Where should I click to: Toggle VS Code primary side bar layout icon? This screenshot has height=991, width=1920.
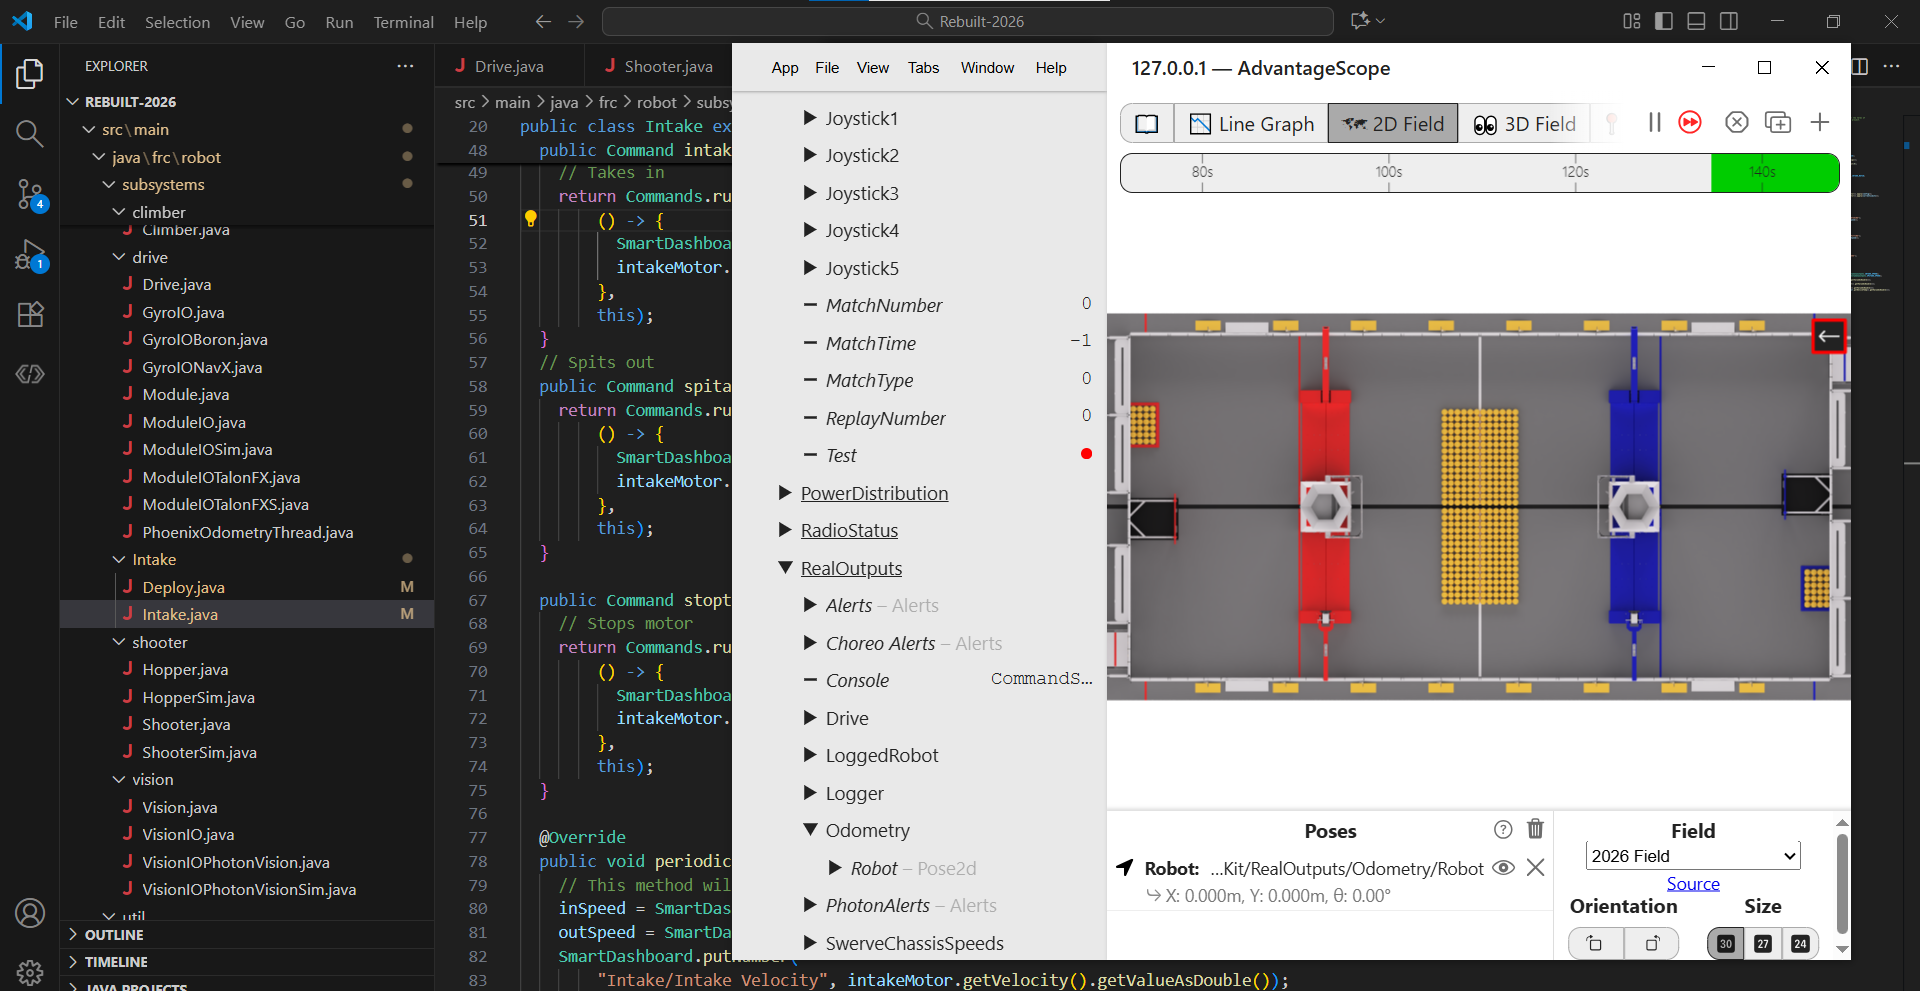1664,21
